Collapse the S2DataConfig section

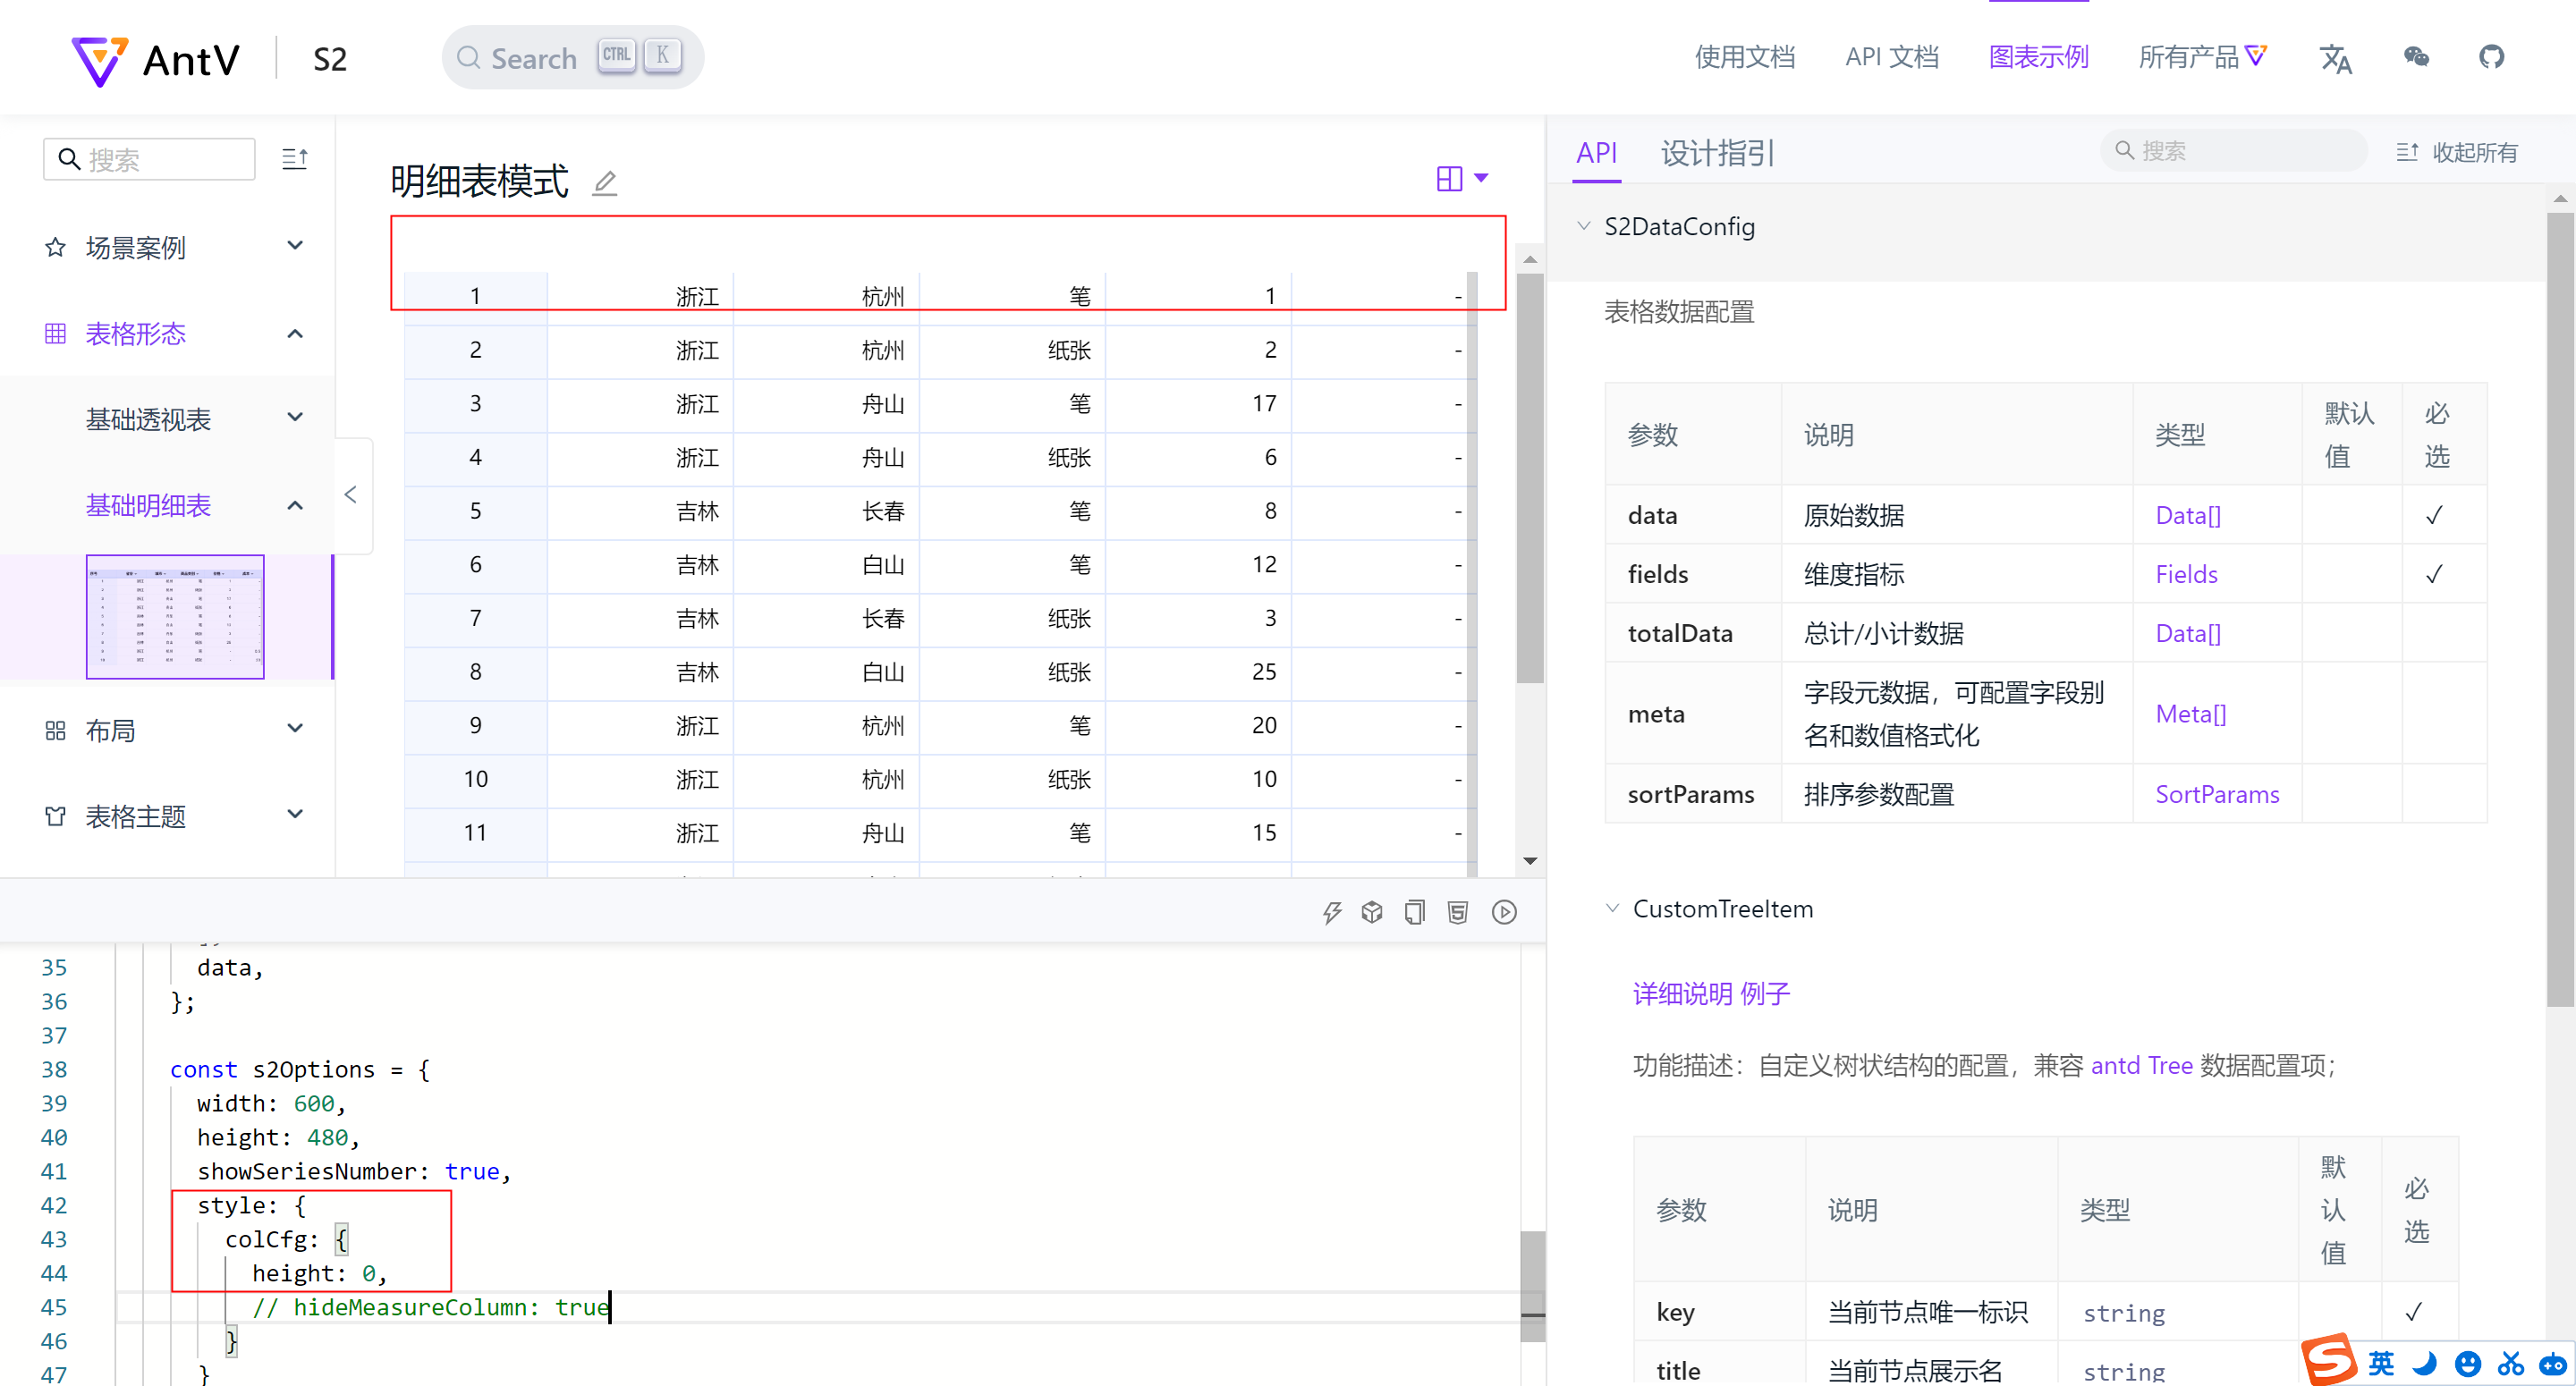tap(1583, 226)
